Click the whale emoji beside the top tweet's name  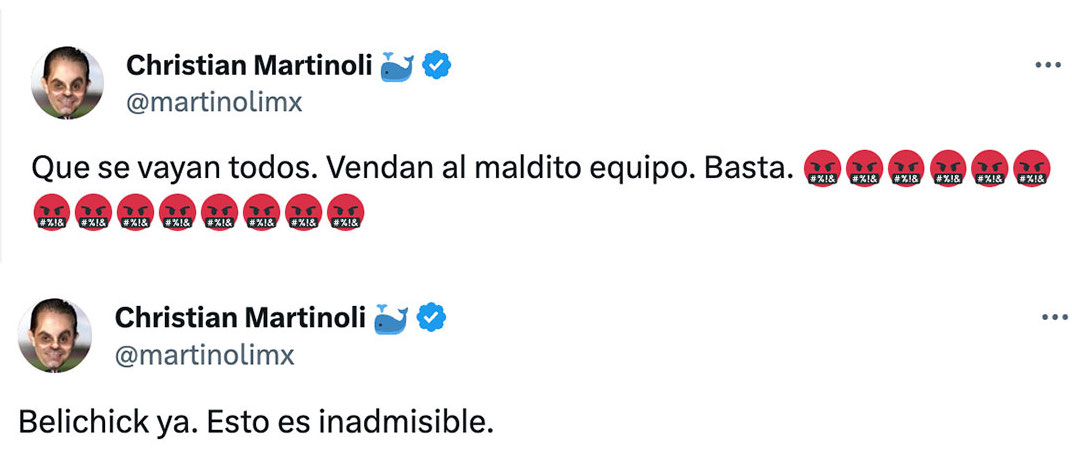(x=397, y=67)
